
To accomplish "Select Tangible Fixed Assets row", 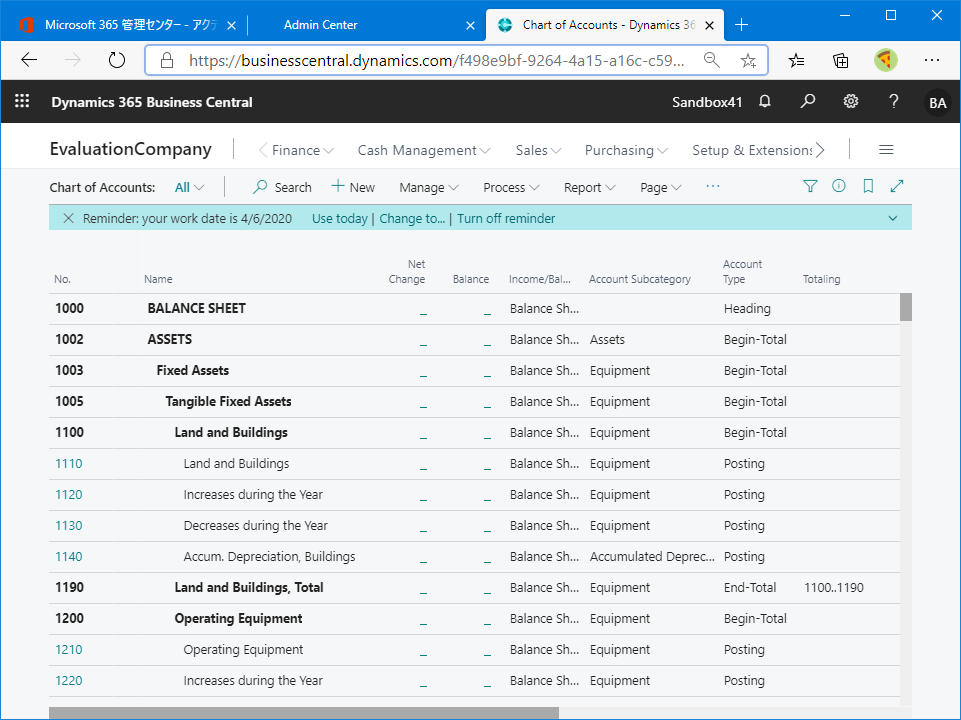I will tap(474, 402).
